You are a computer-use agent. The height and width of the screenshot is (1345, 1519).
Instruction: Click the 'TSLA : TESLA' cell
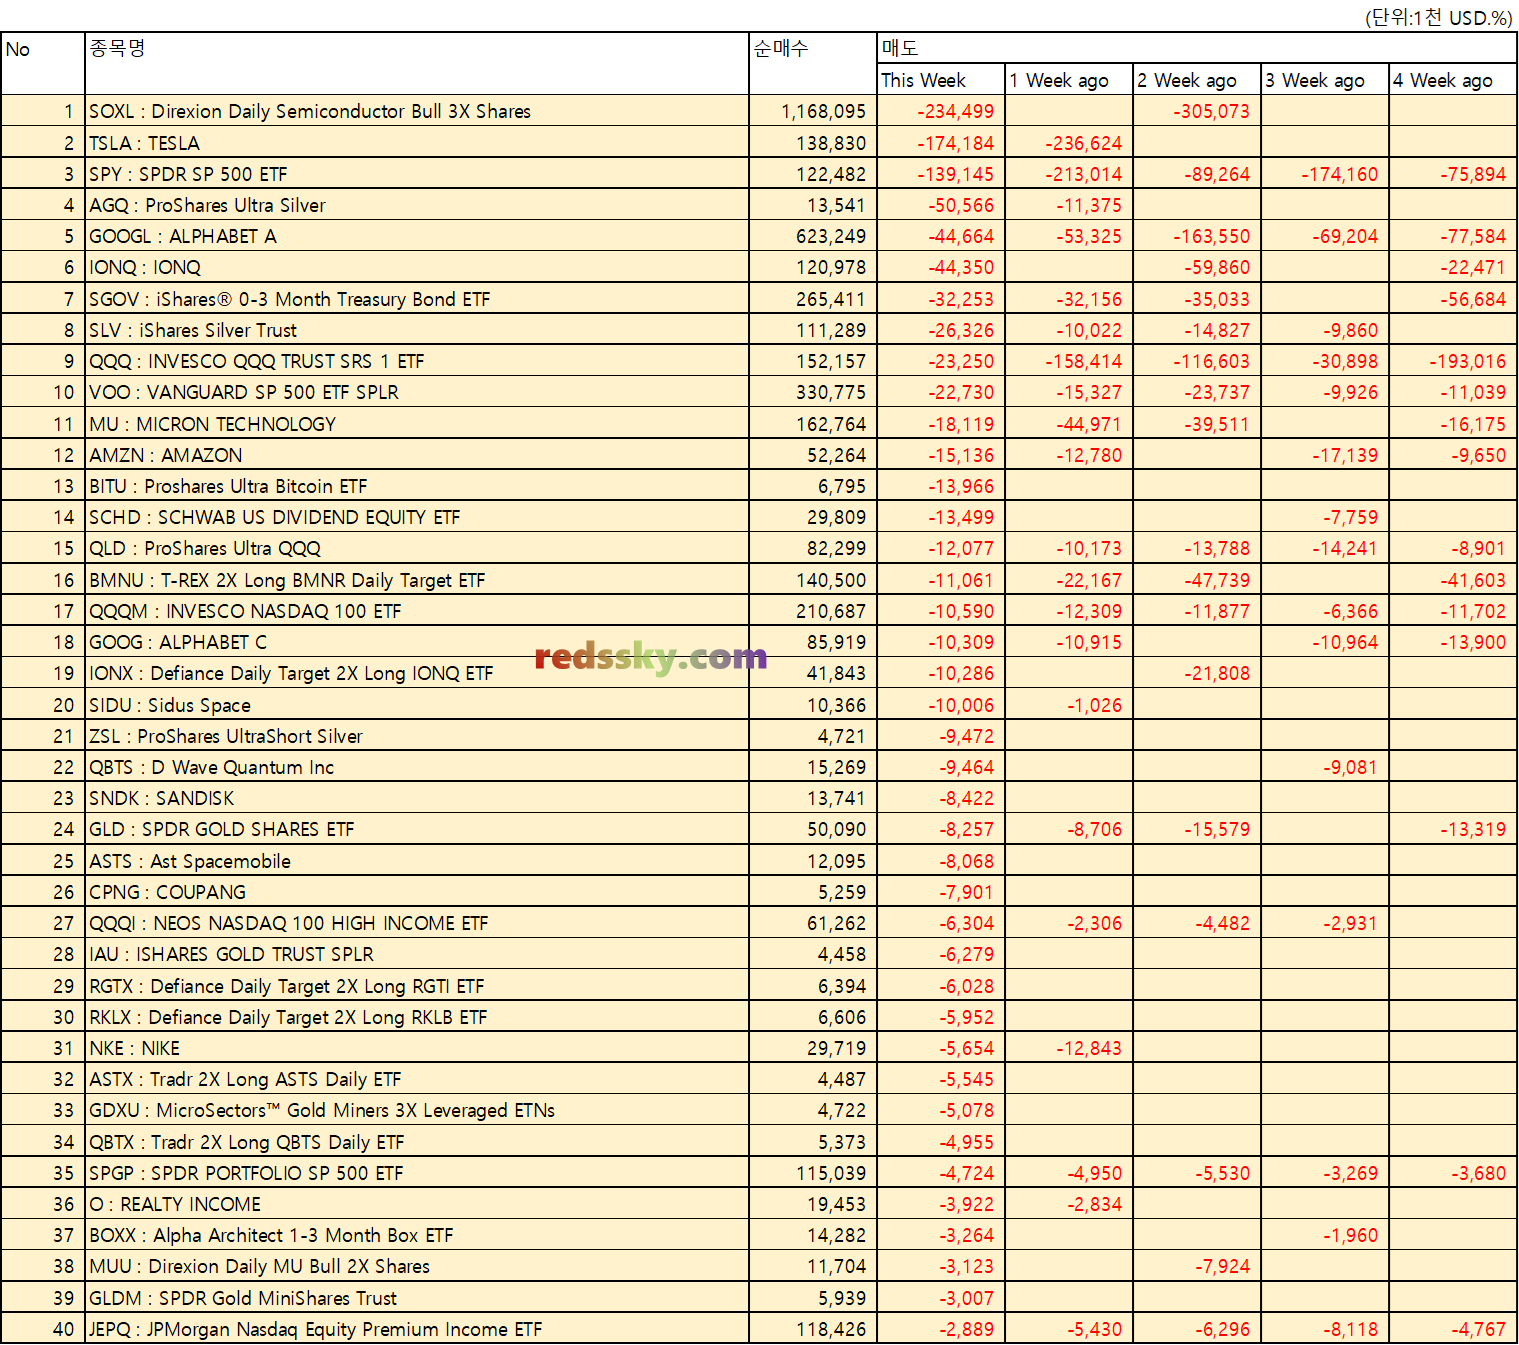point(417,143)
